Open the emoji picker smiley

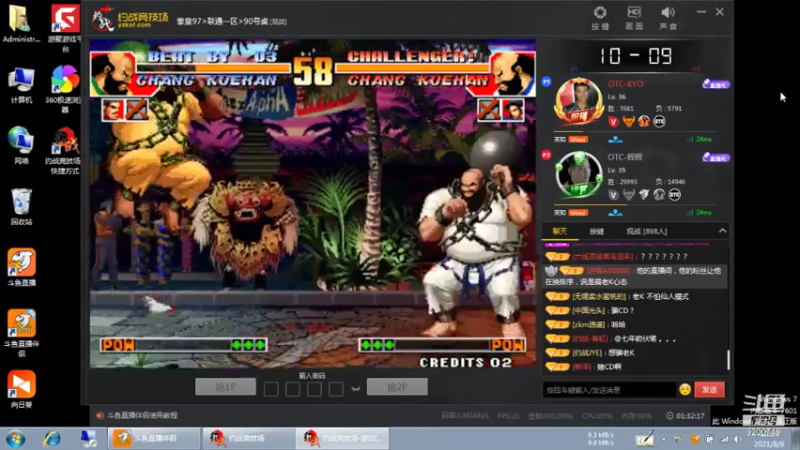685,390
